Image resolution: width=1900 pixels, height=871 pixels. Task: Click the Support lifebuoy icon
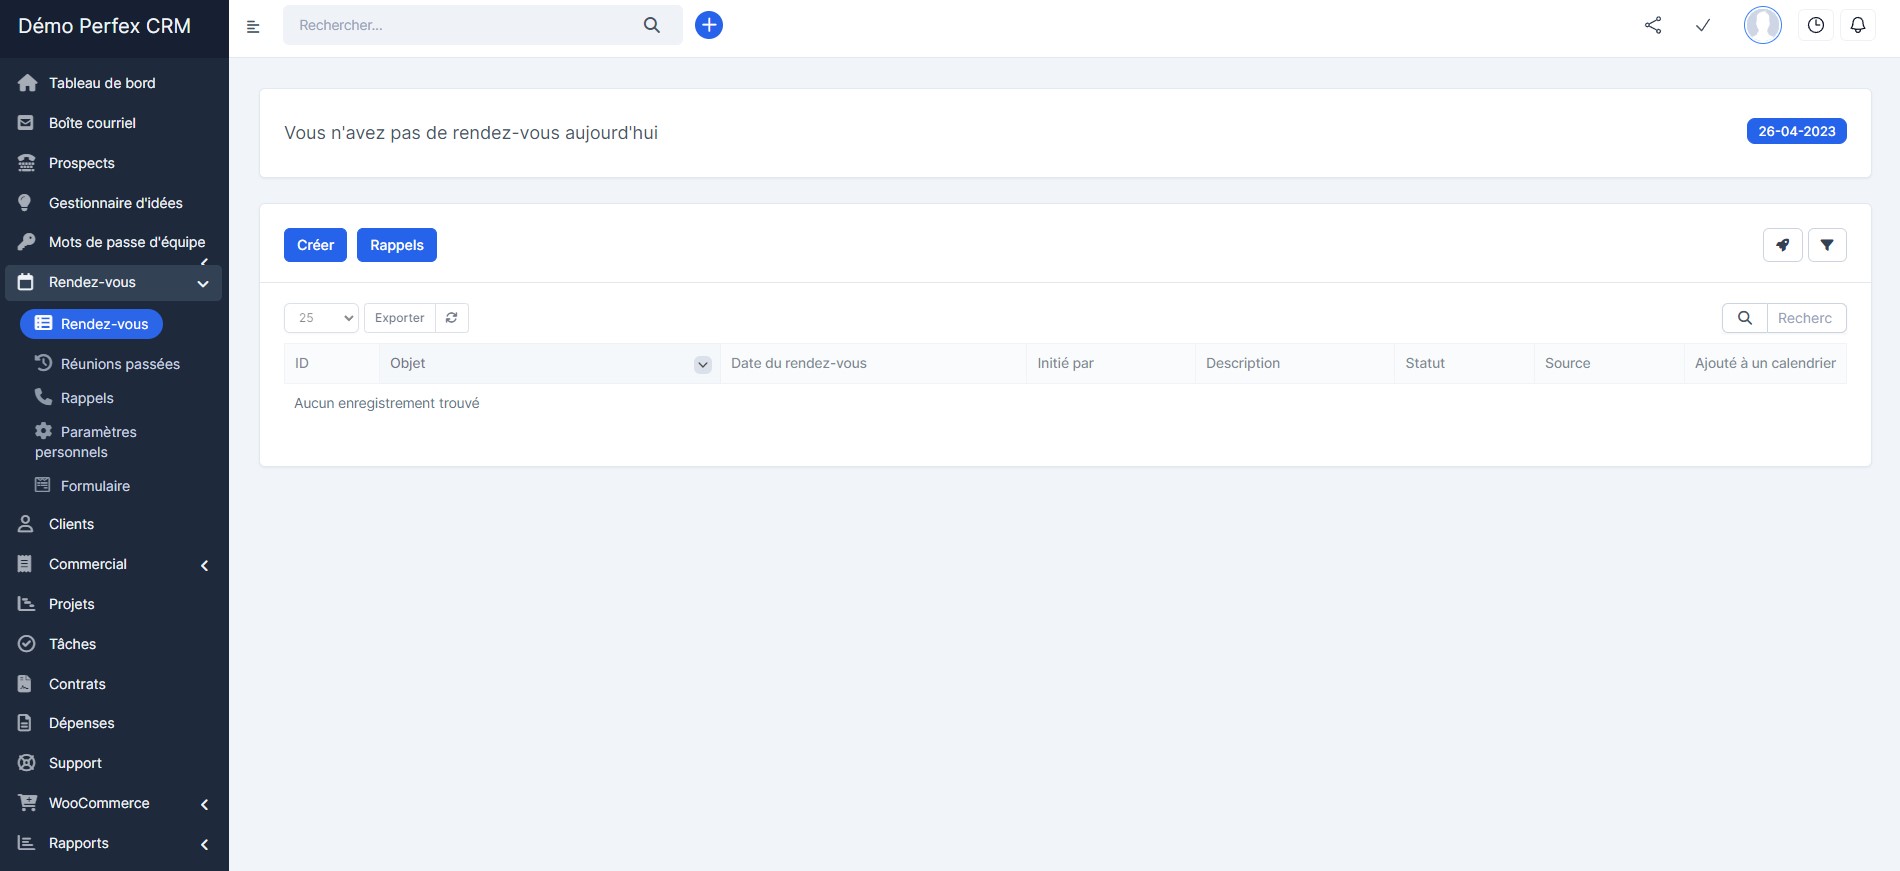click(x=27, y=763)
